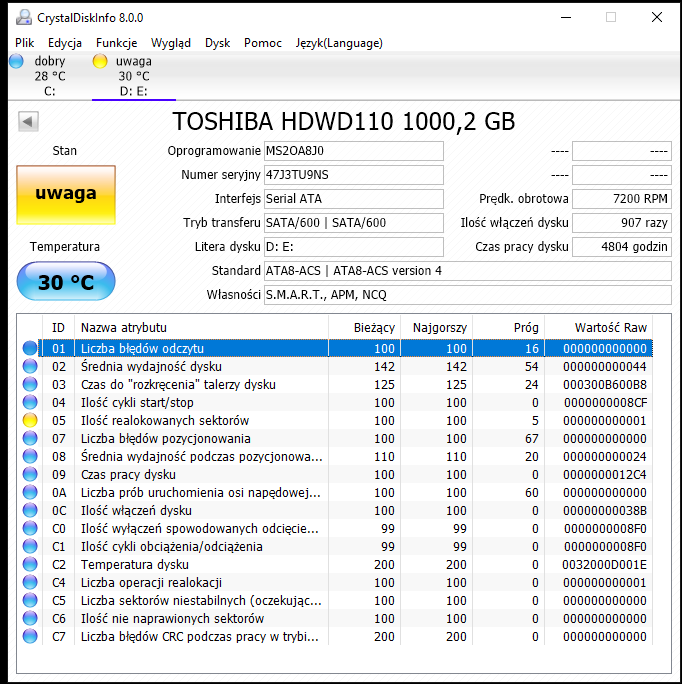Click status icon of attribute C6 row
Screen dimensions: 682x684
tap(30, 618)
